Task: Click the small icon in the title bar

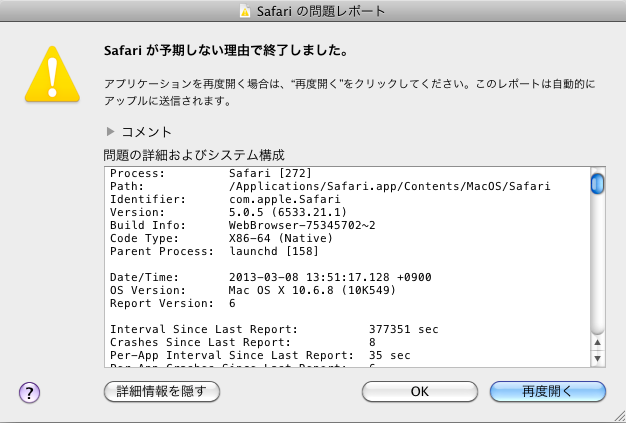Action: tap(245, 11)
